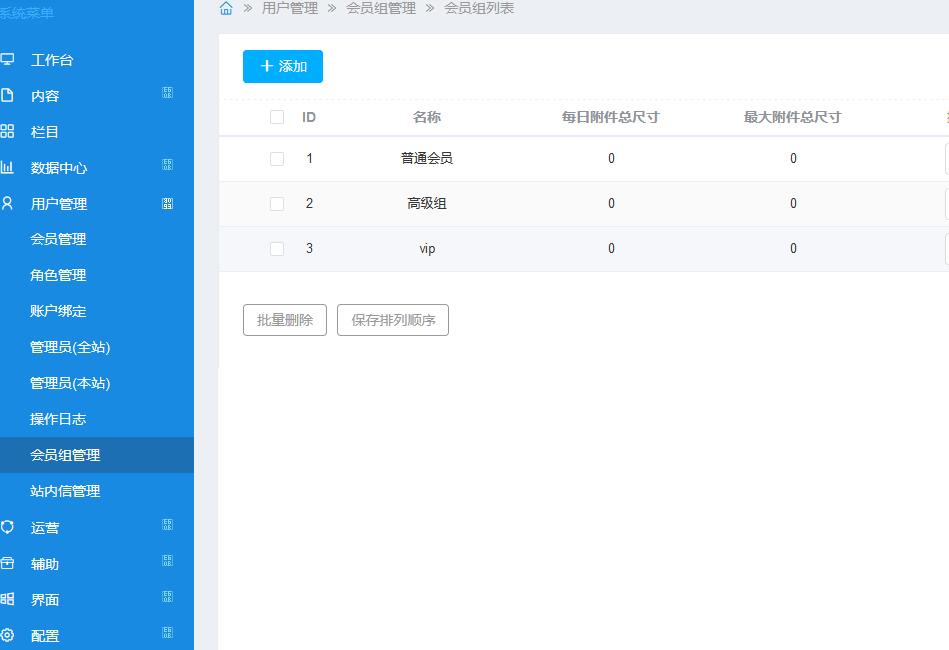
Task: Click the 用户管理 person icon
Action: [8, 204]
